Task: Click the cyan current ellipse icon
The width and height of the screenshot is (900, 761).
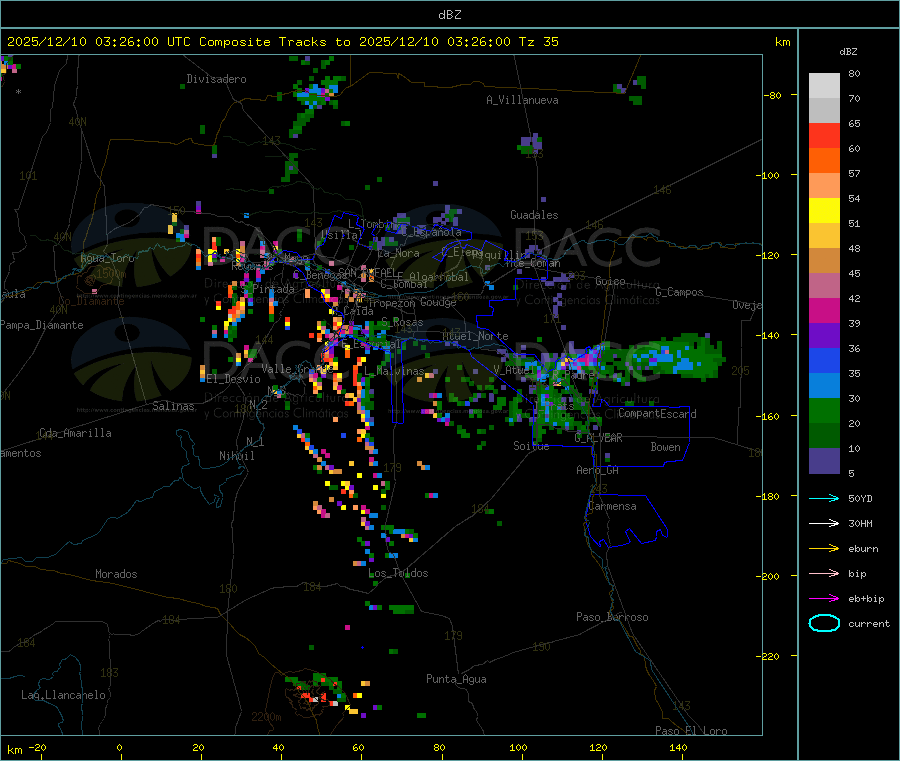Action: pos(824,623)
